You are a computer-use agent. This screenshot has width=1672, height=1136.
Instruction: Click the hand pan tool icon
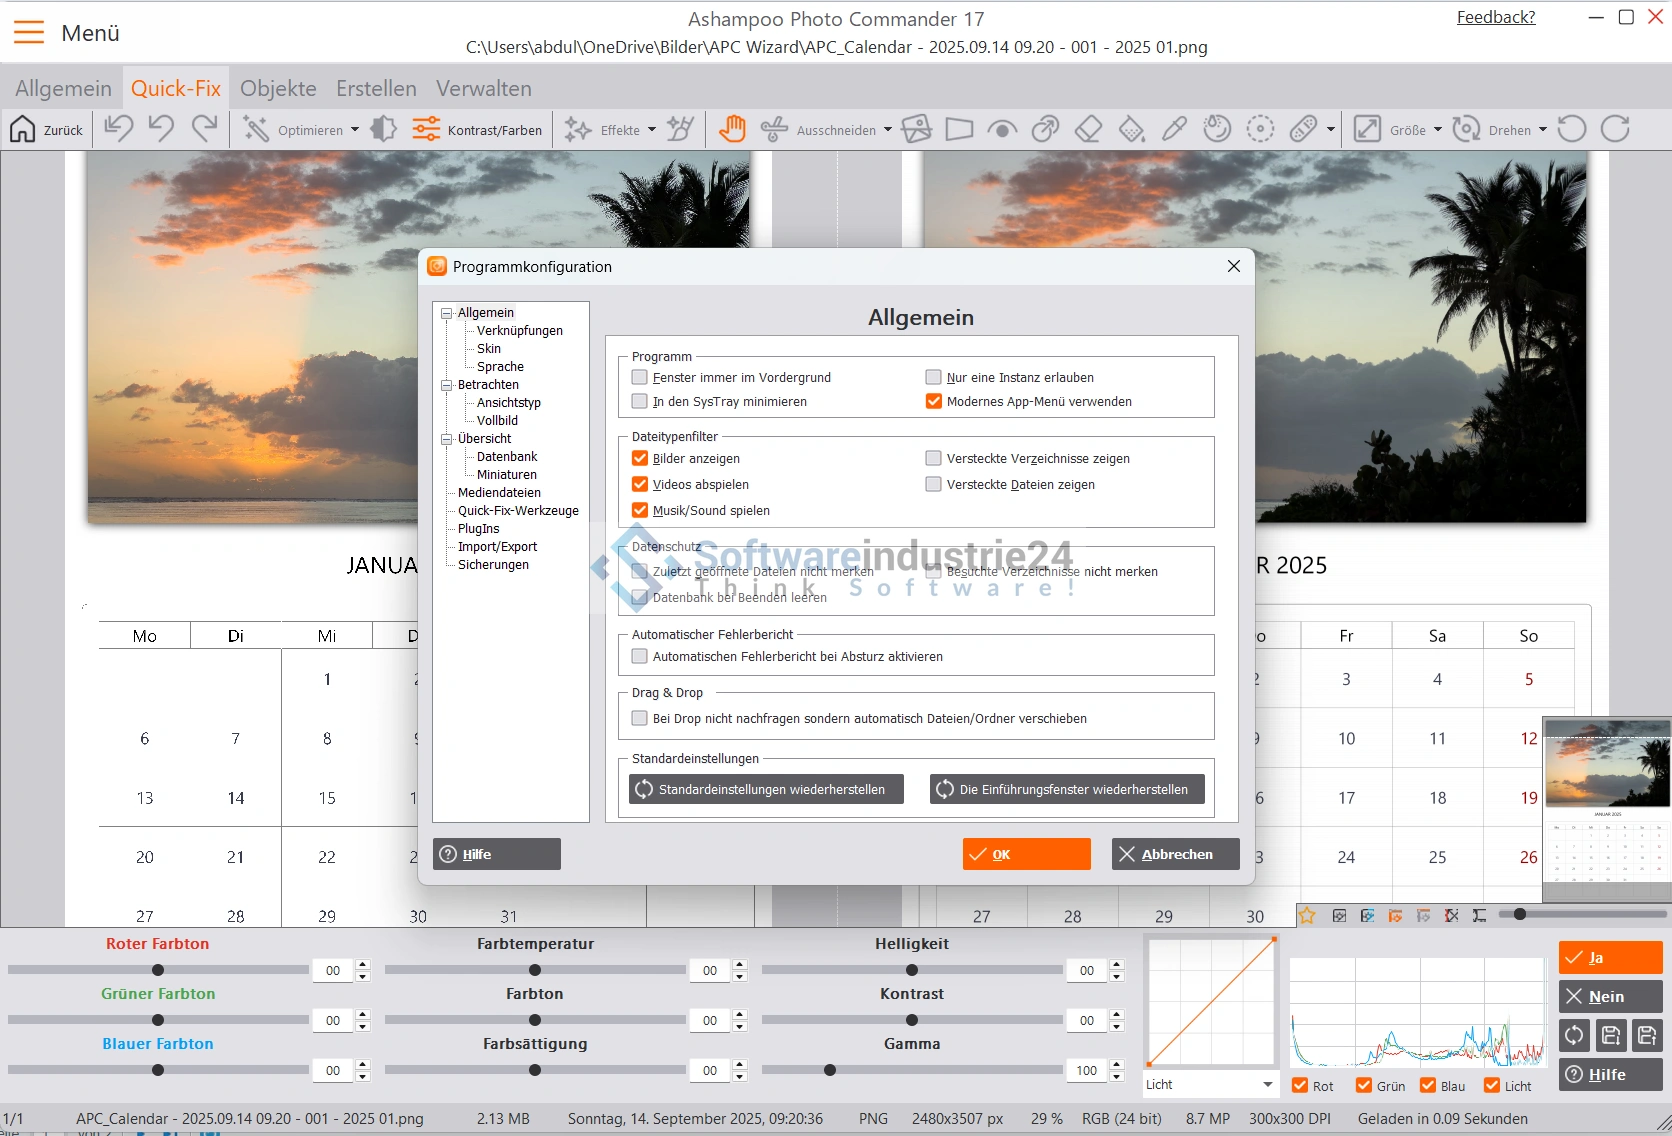(732, 129)
